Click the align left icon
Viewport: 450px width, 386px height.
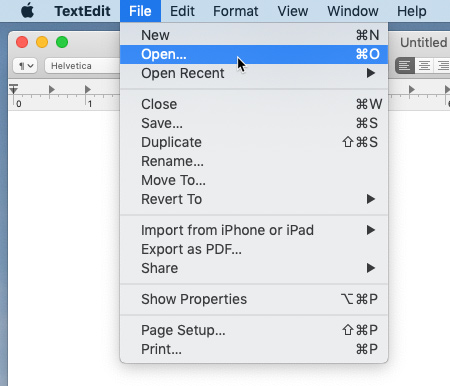tap(405, 65)
